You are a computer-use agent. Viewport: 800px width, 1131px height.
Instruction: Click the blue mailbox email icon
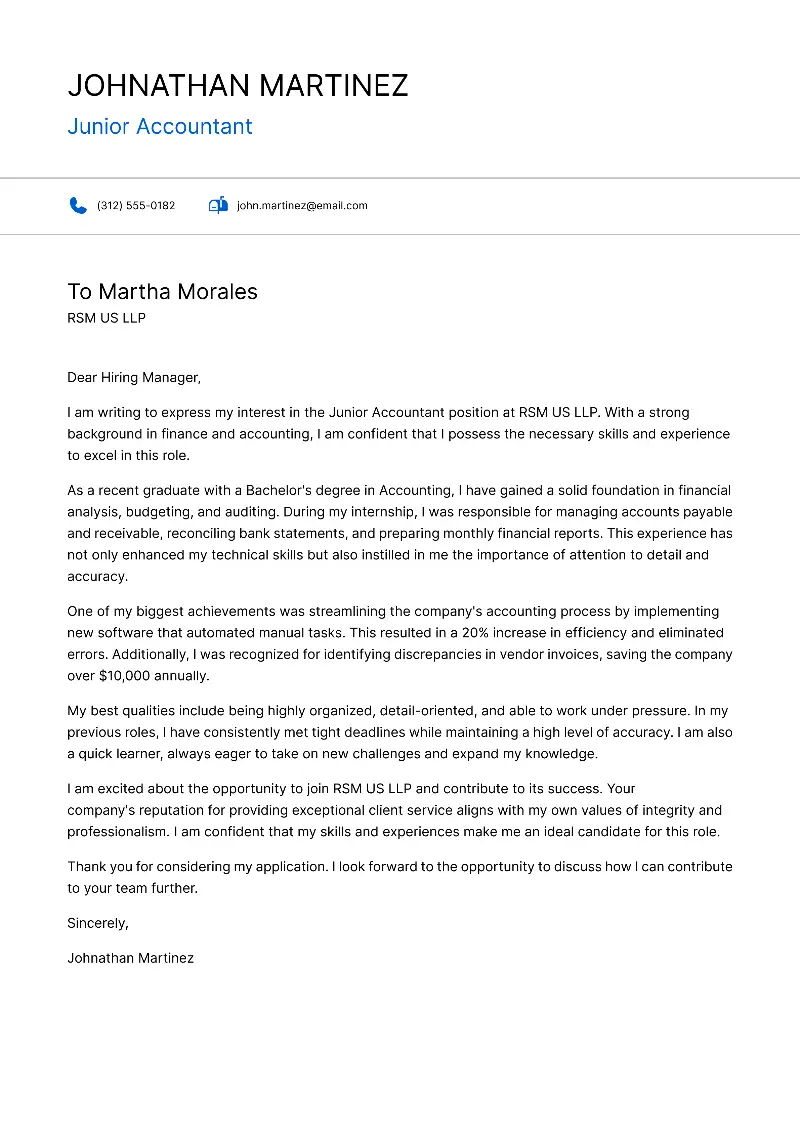click(x=218, y=206)
